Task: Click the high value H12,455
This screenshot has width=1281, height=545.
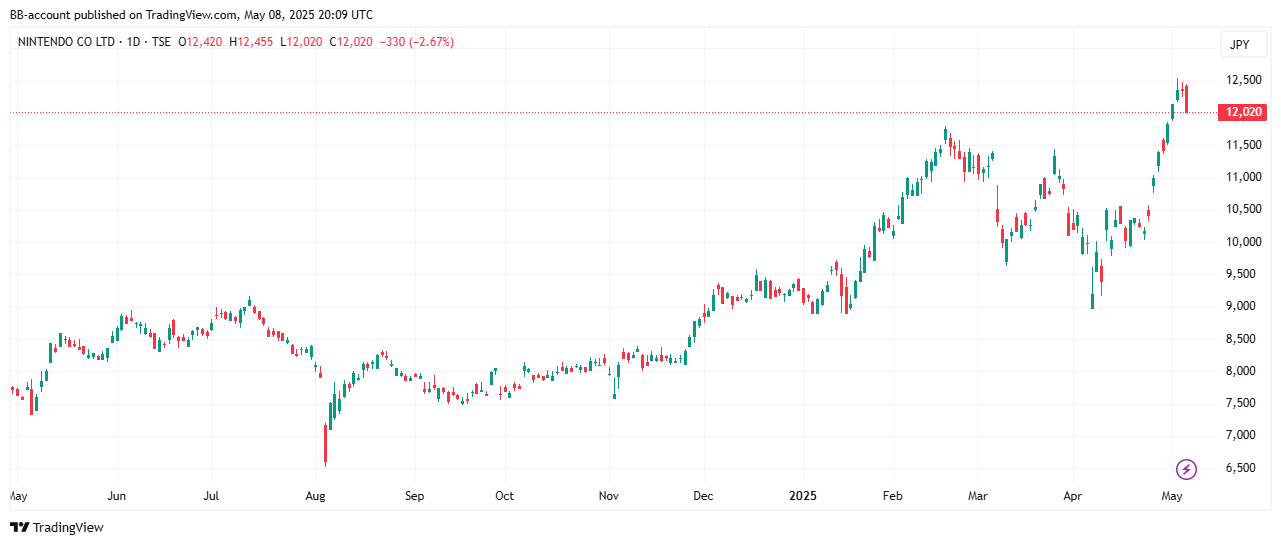Action: [252, 42]
